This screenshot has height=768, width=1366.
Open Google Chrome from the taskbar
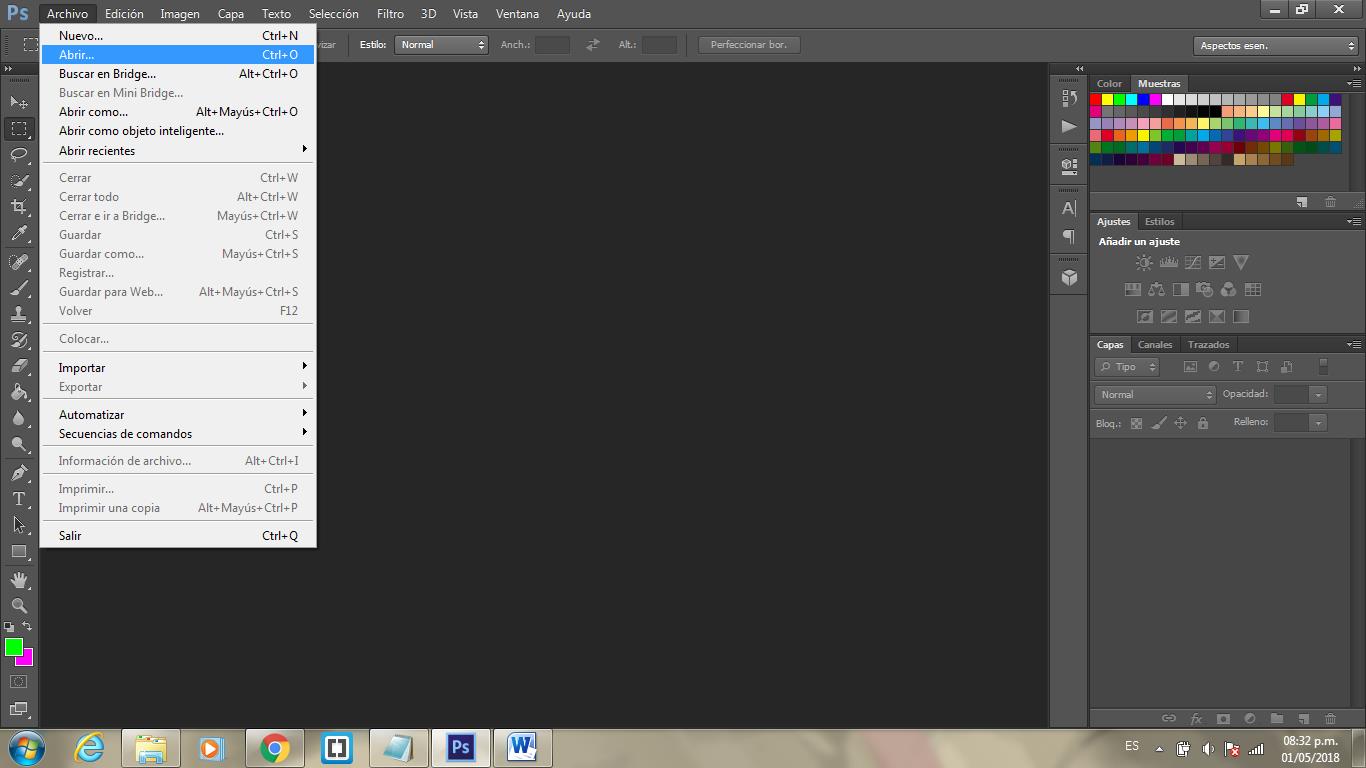click(274, 748)
